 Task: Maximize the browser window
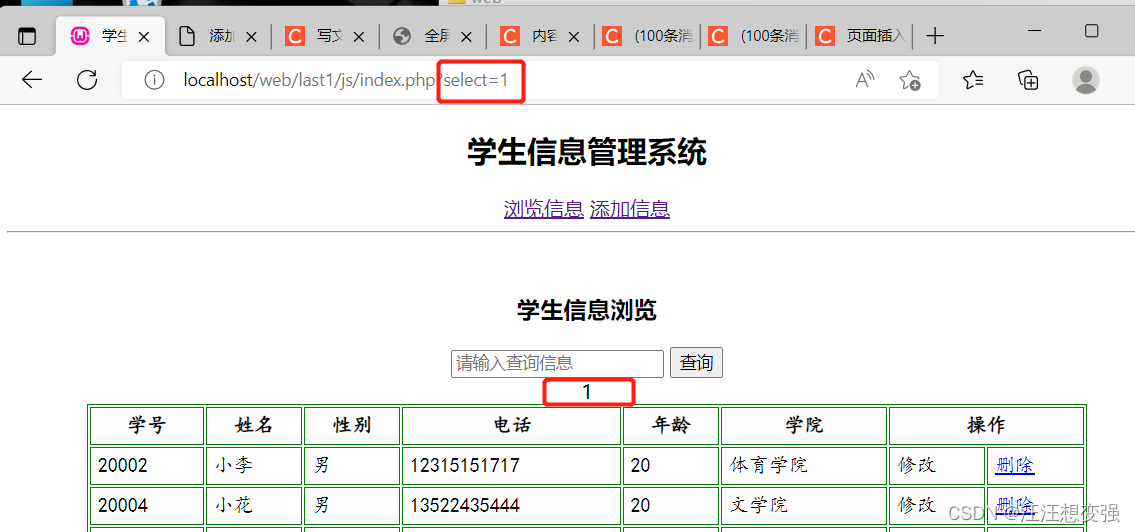[1092, 31]
